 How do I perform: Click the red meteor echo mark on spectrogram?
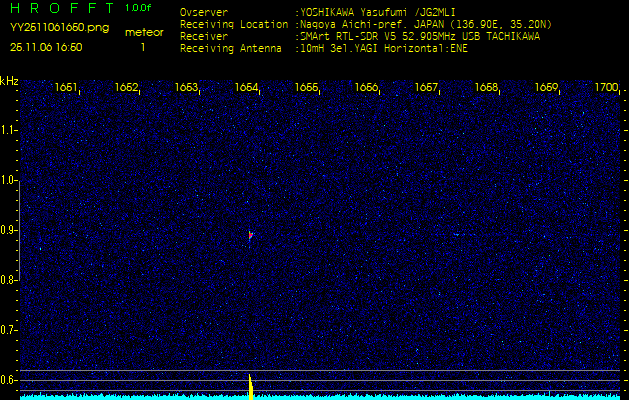(250, 235)
